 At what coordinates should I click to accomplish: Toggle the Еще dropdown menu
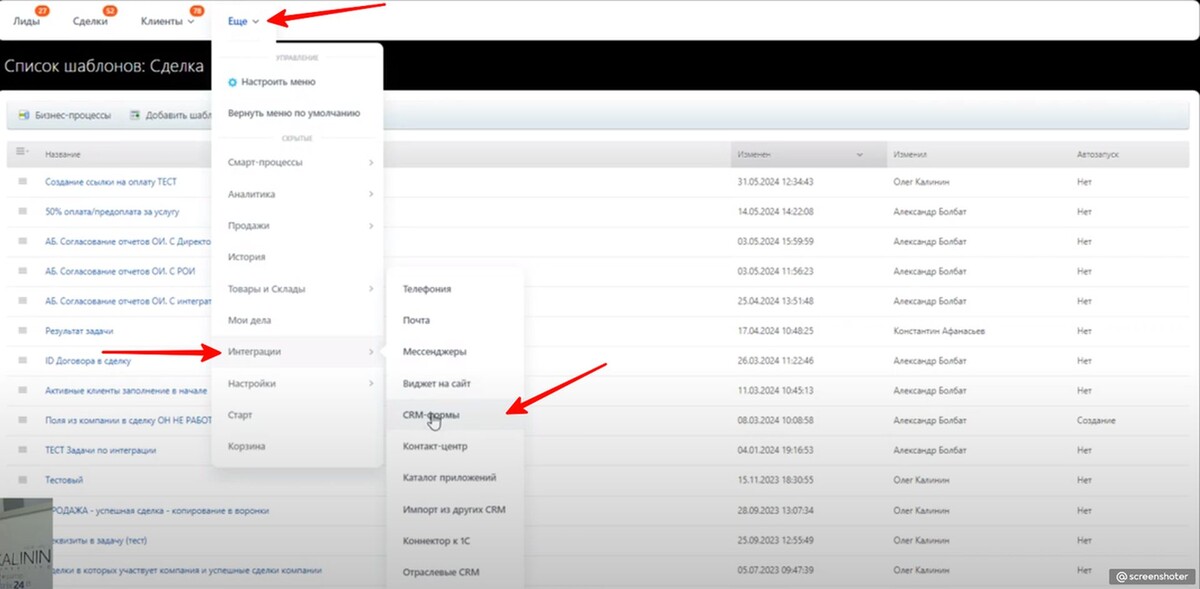[x=243, y=21]
